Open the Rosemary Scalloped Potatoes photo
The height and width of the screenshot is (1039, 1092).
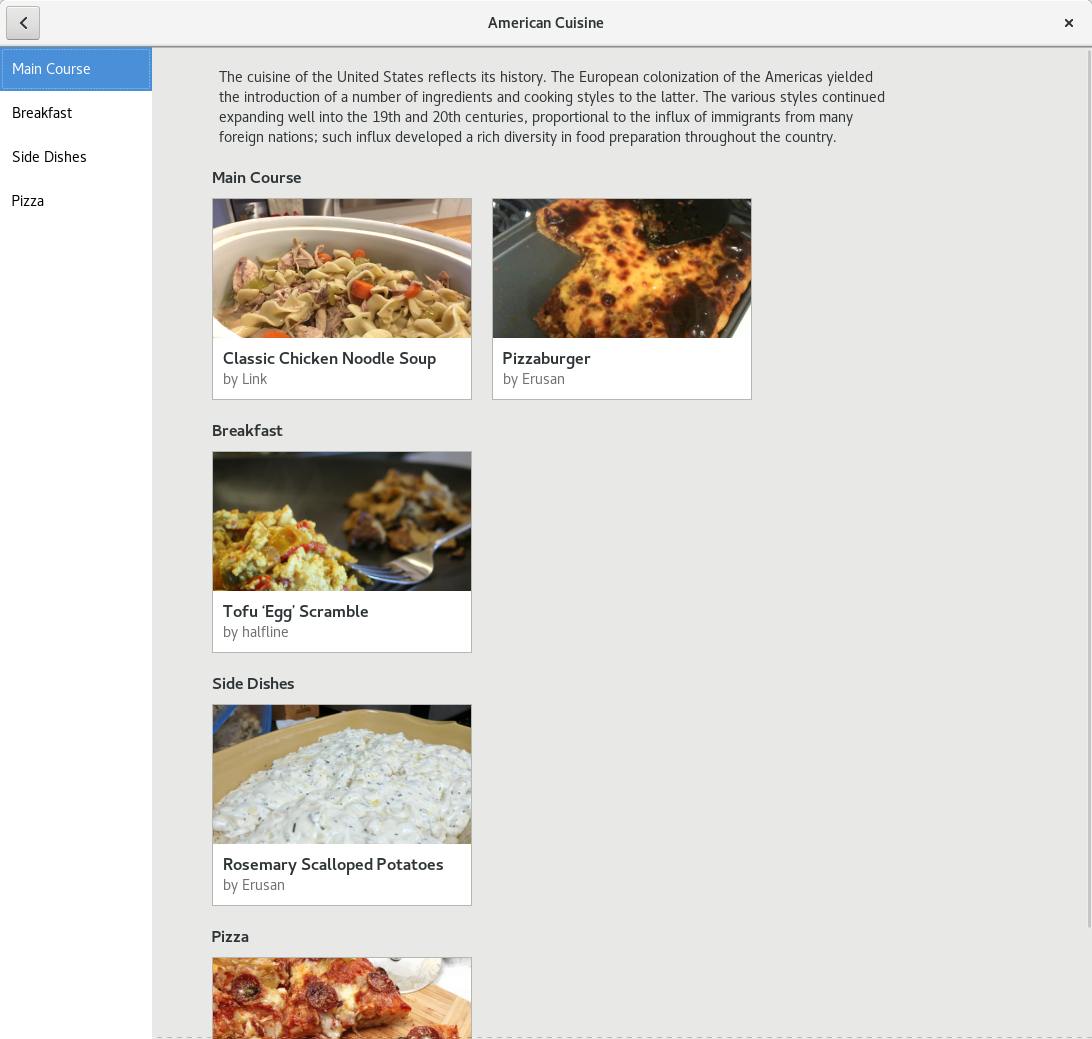(342, 774)
